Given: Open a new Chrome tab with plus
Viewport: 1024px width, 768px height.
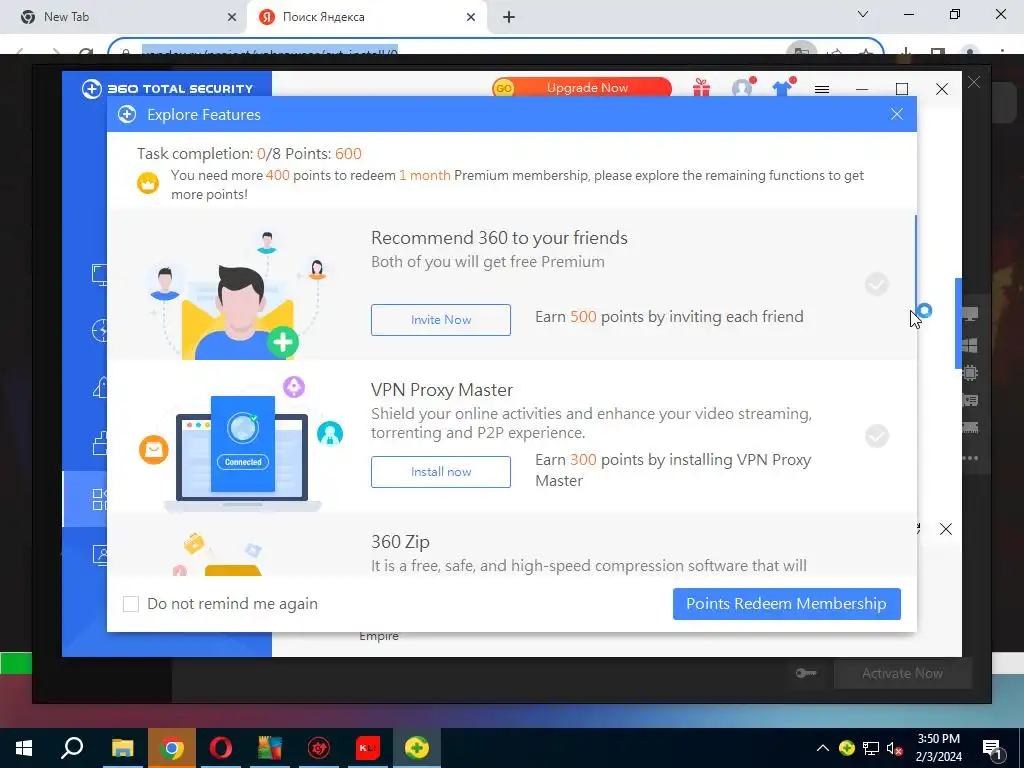Looking at the screenshot, I should [x=509, y=17].
